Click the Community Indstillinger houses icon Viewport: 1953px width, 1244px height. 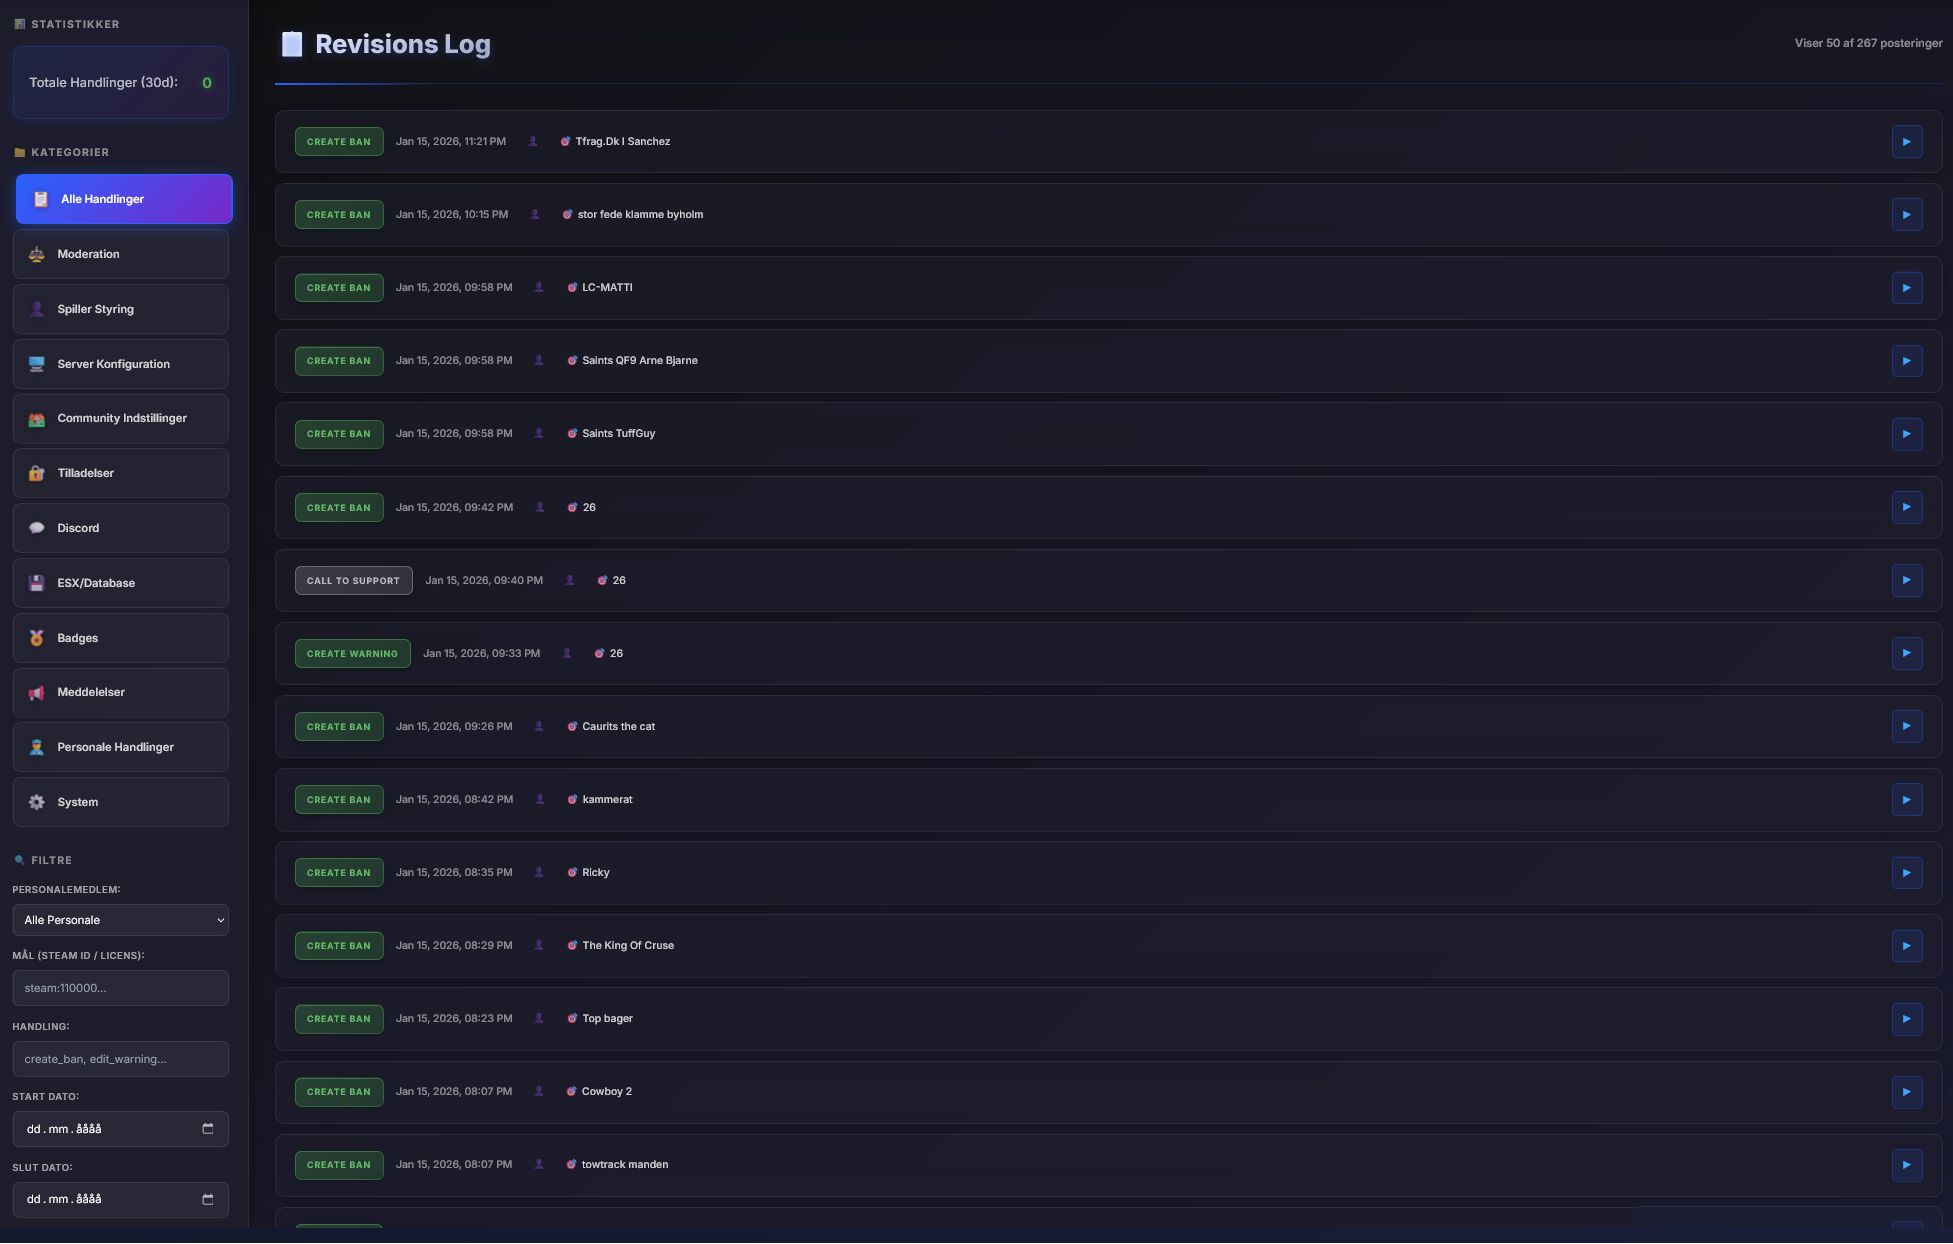[37, 419]
